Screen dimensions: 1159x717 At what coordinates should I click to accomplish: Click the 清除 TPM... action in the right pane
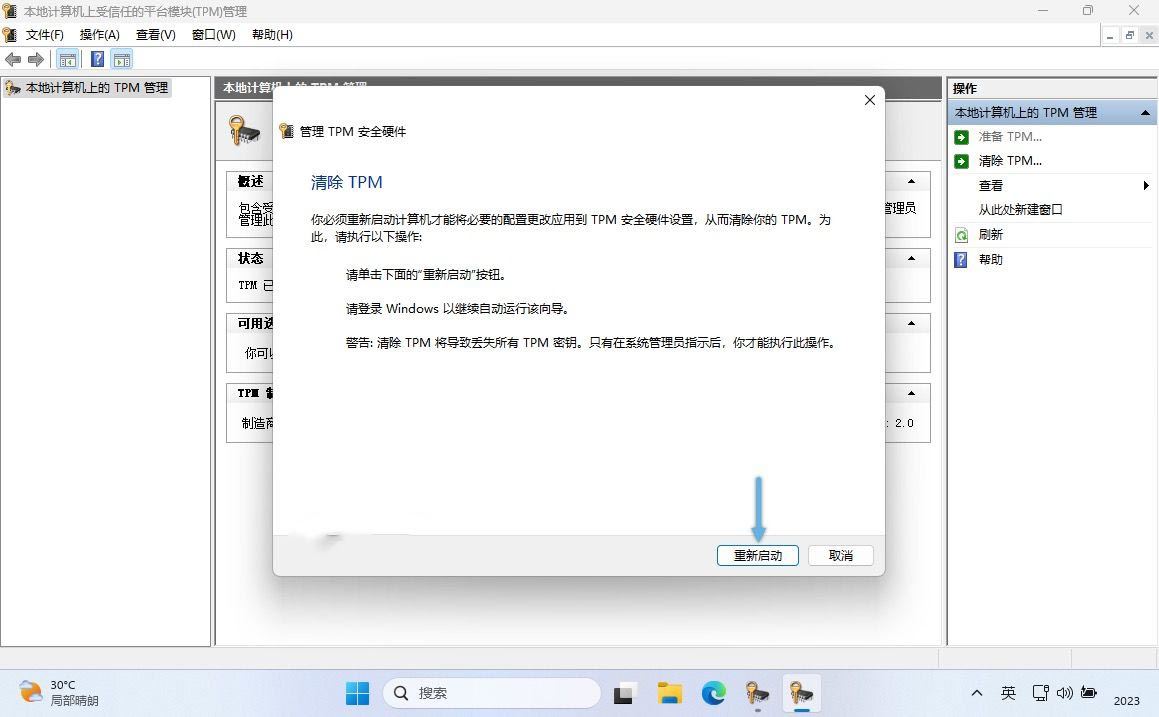[x=1009, y=161]
